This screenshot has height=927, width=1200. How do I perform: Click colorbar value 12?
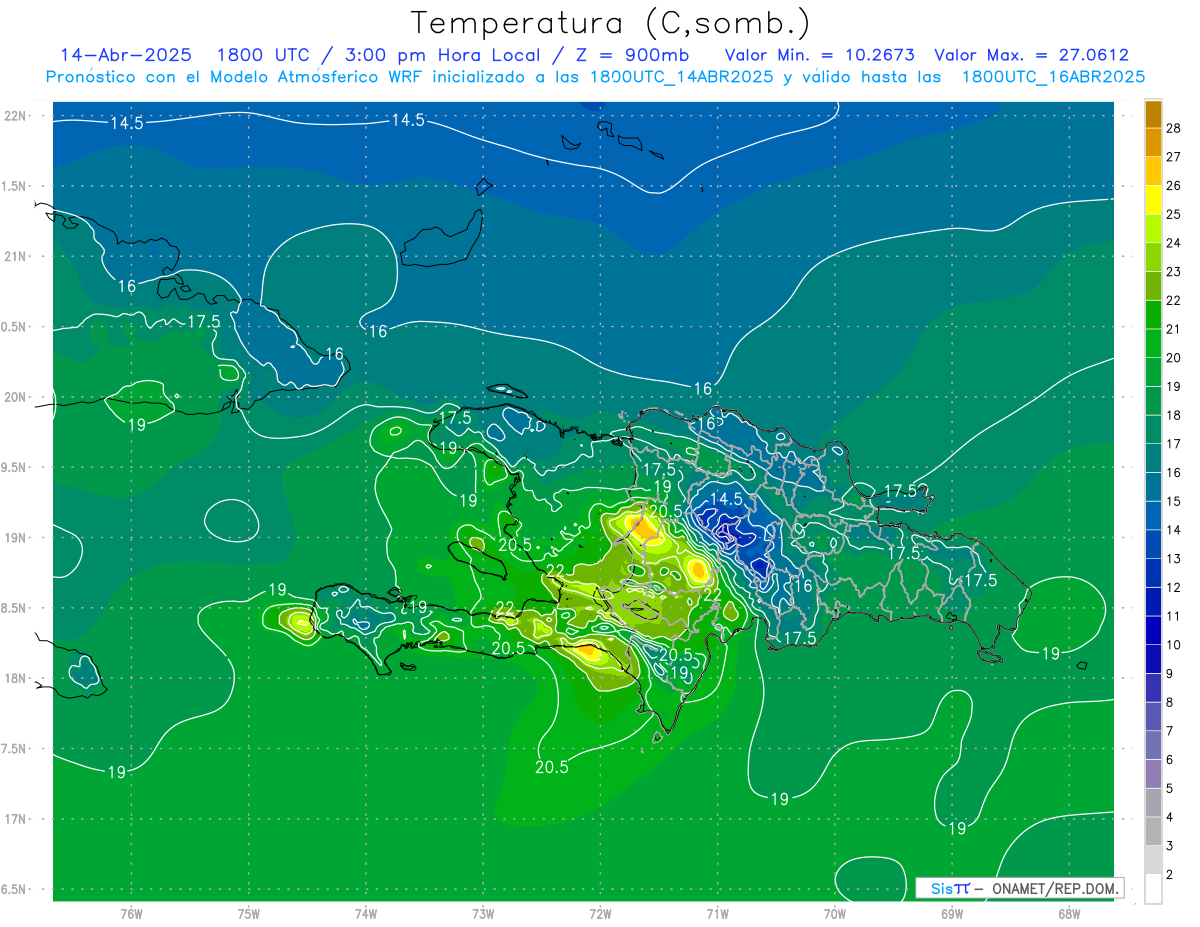pyautogui.click(x=1174, y=587)
